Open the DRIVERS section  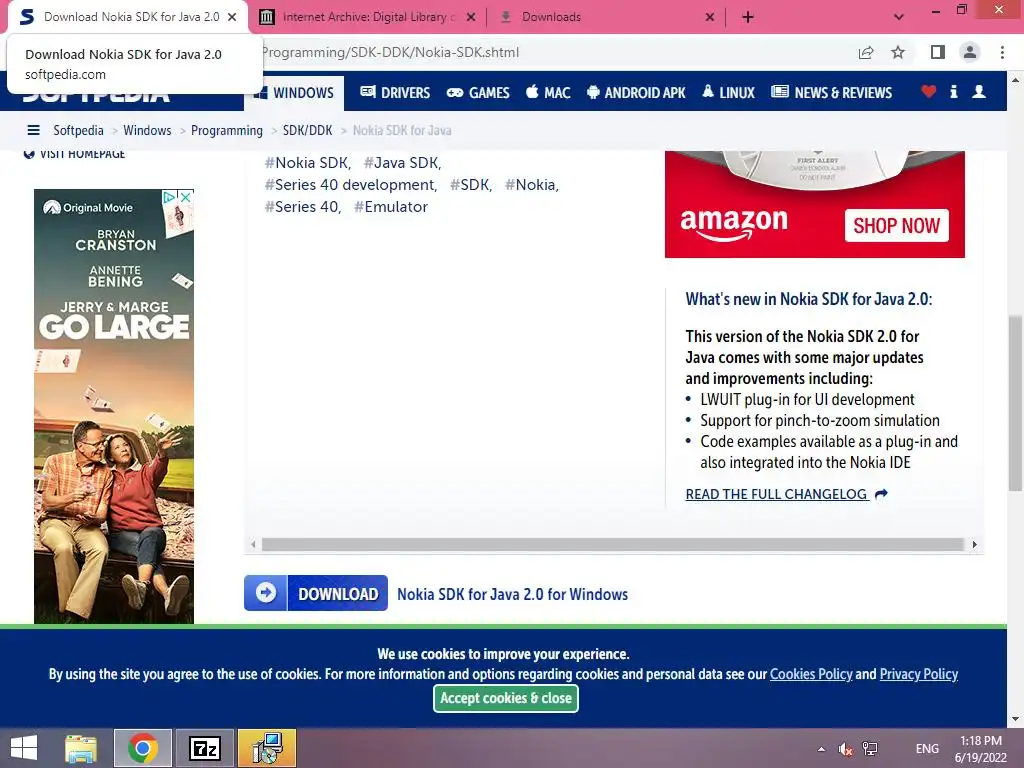click(395, 93)
